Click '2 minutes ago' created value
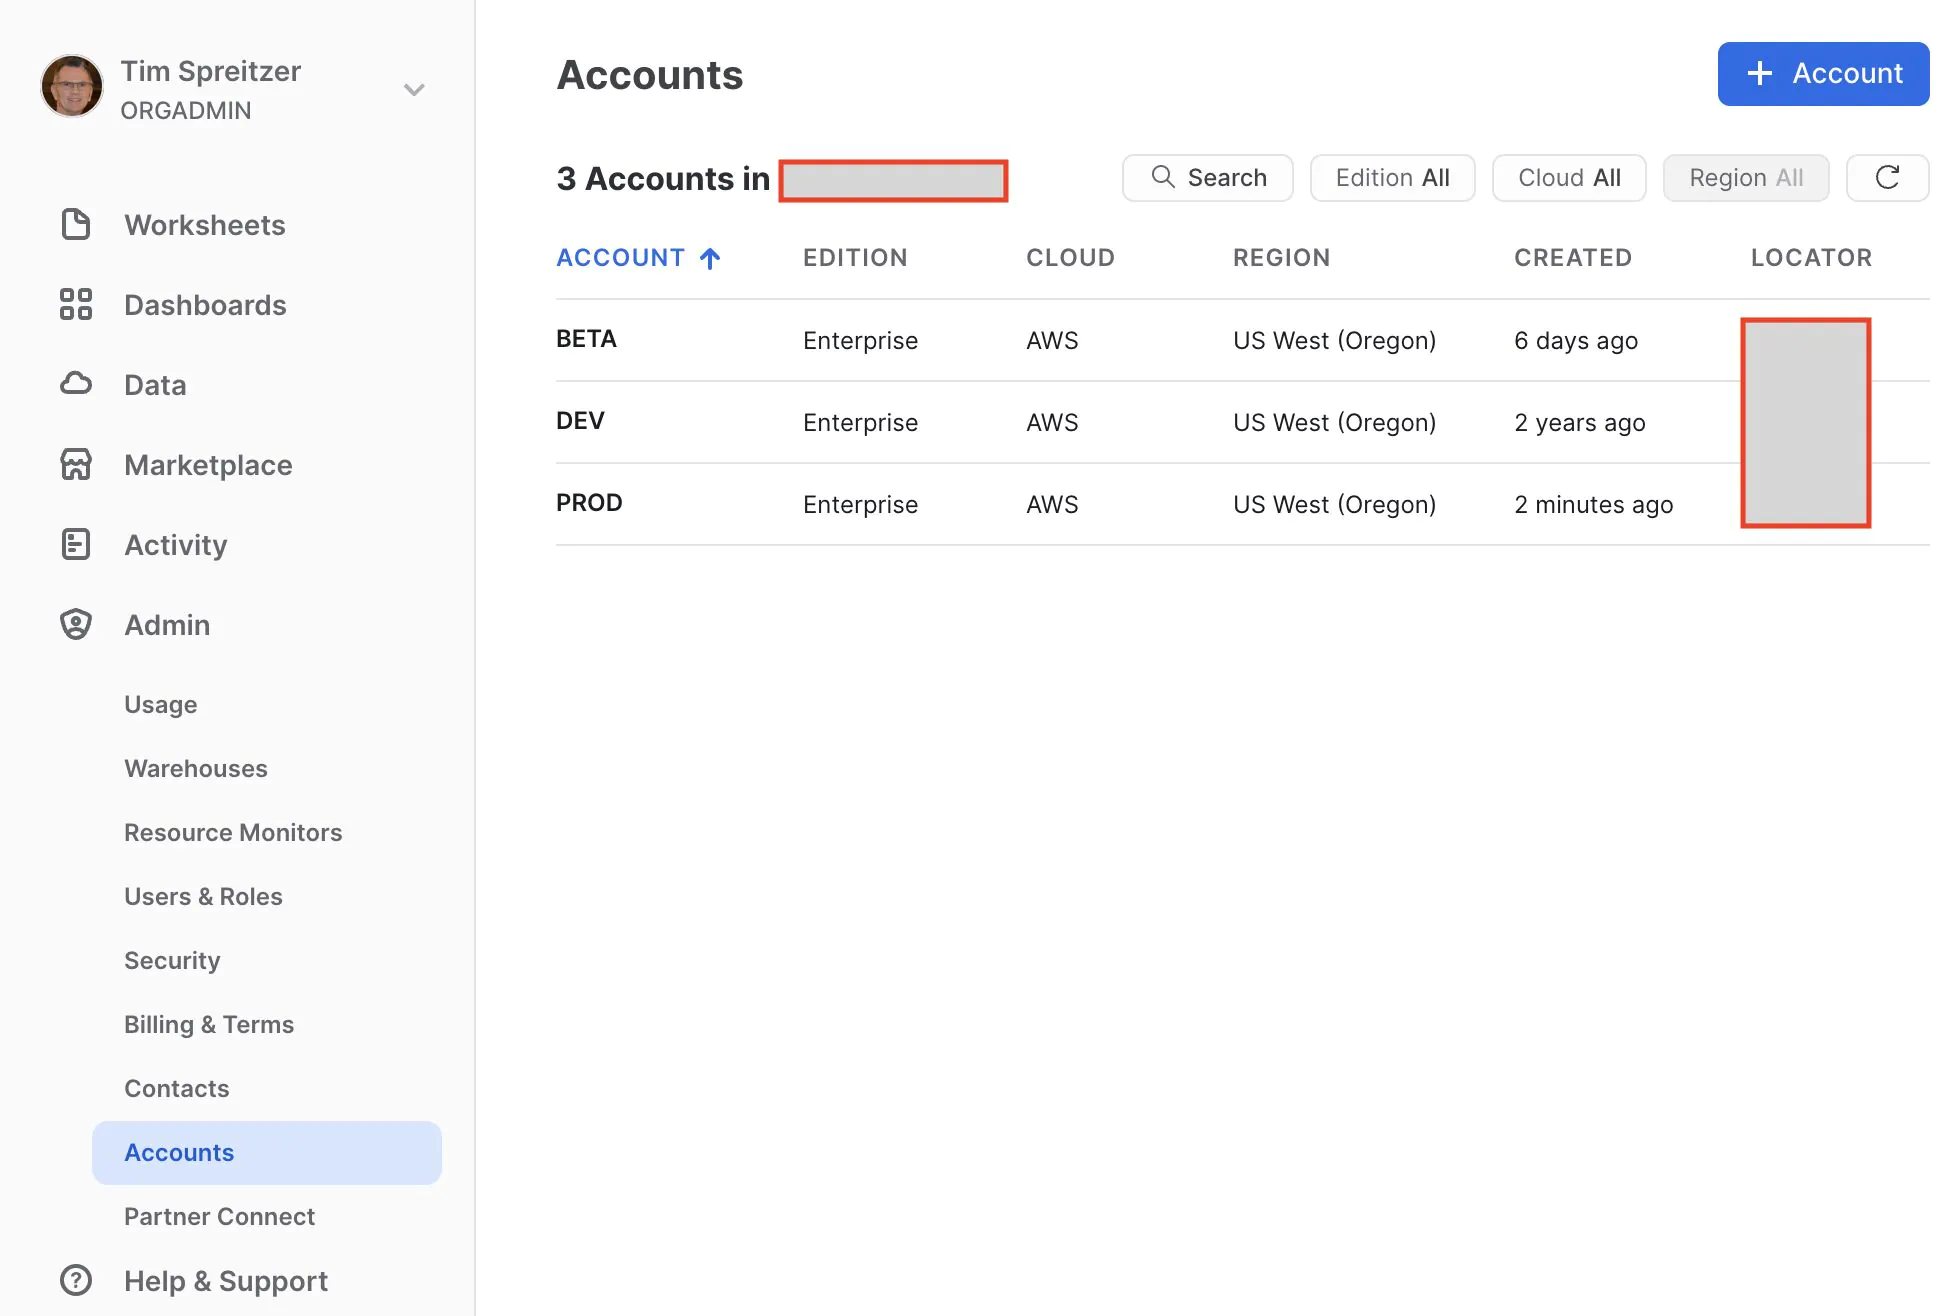 click(1593, 505)
